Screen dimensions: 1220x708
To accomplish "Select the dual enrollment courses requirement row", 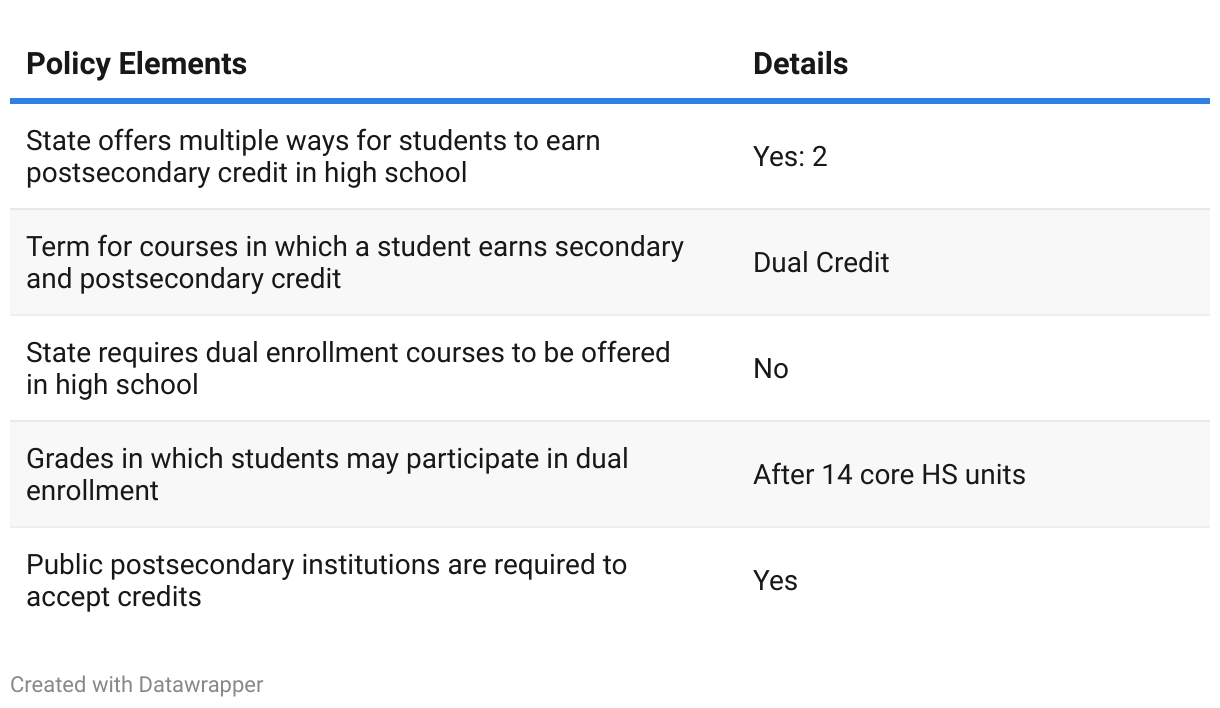I will [x=610, y=369].
